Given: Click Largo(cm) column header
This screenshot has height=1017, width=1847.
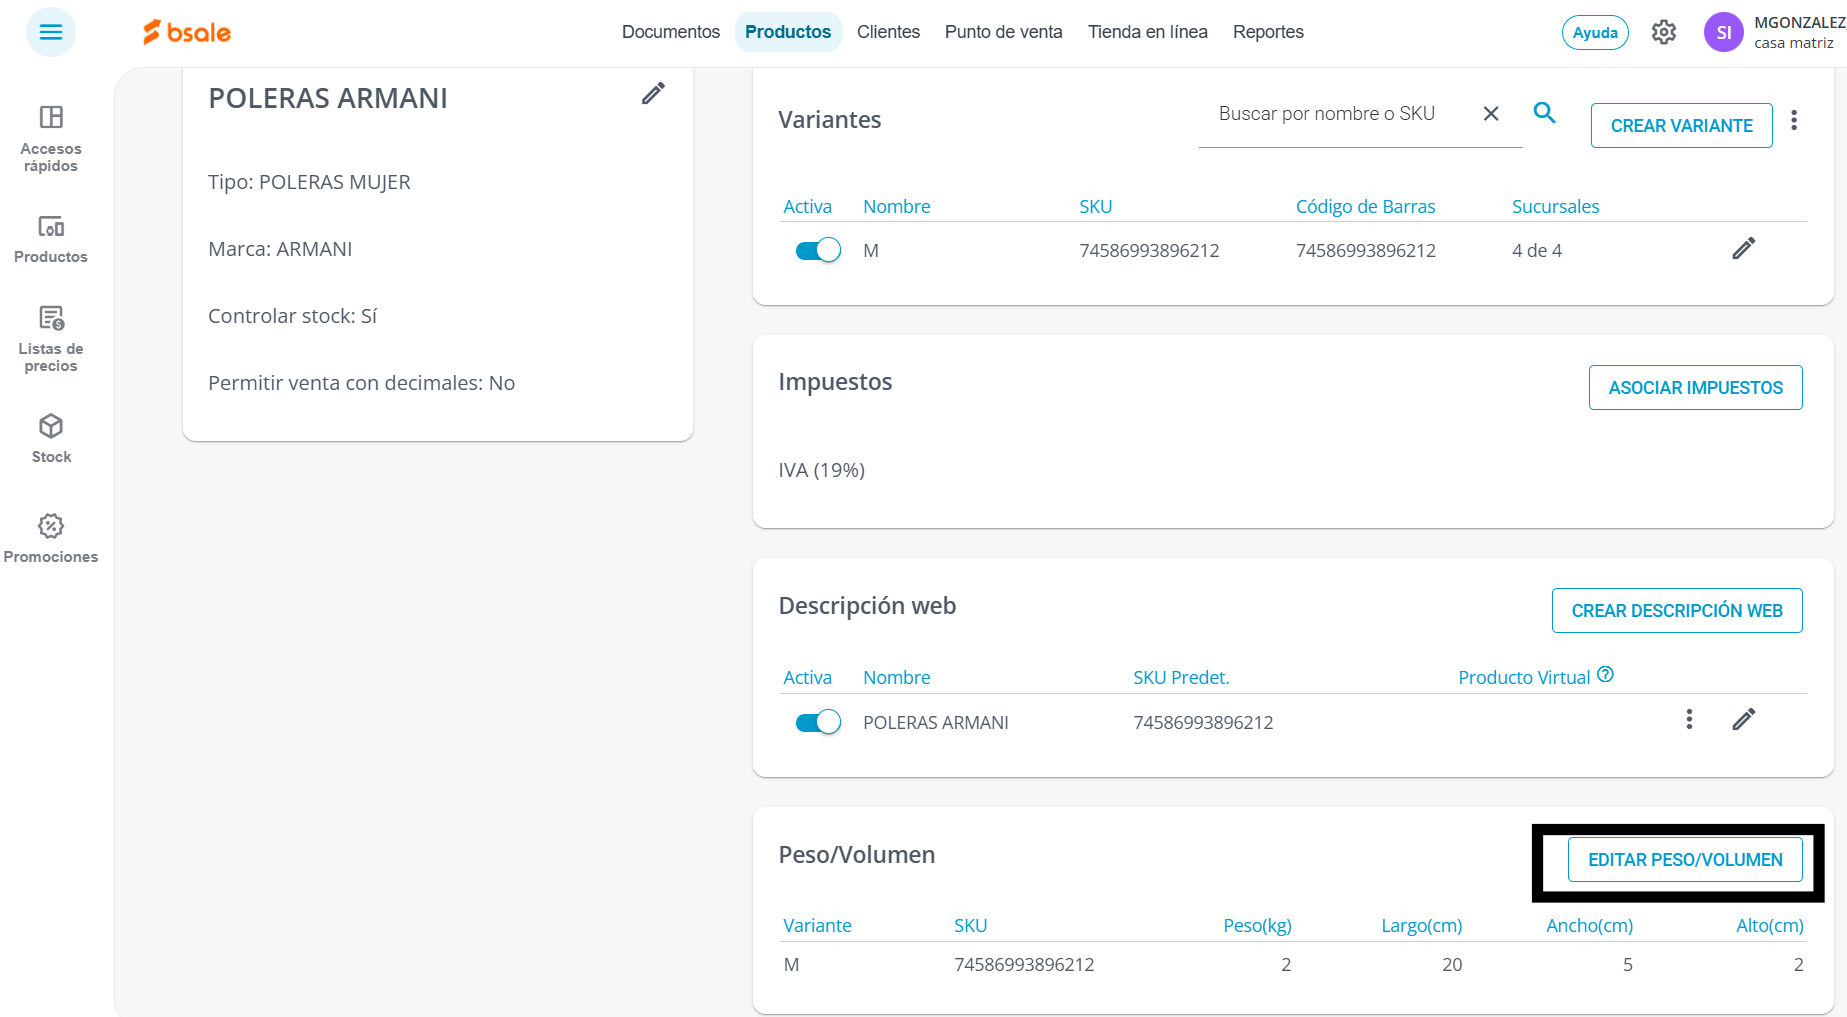Looking at the screenshot, I should pos(1422,926).
